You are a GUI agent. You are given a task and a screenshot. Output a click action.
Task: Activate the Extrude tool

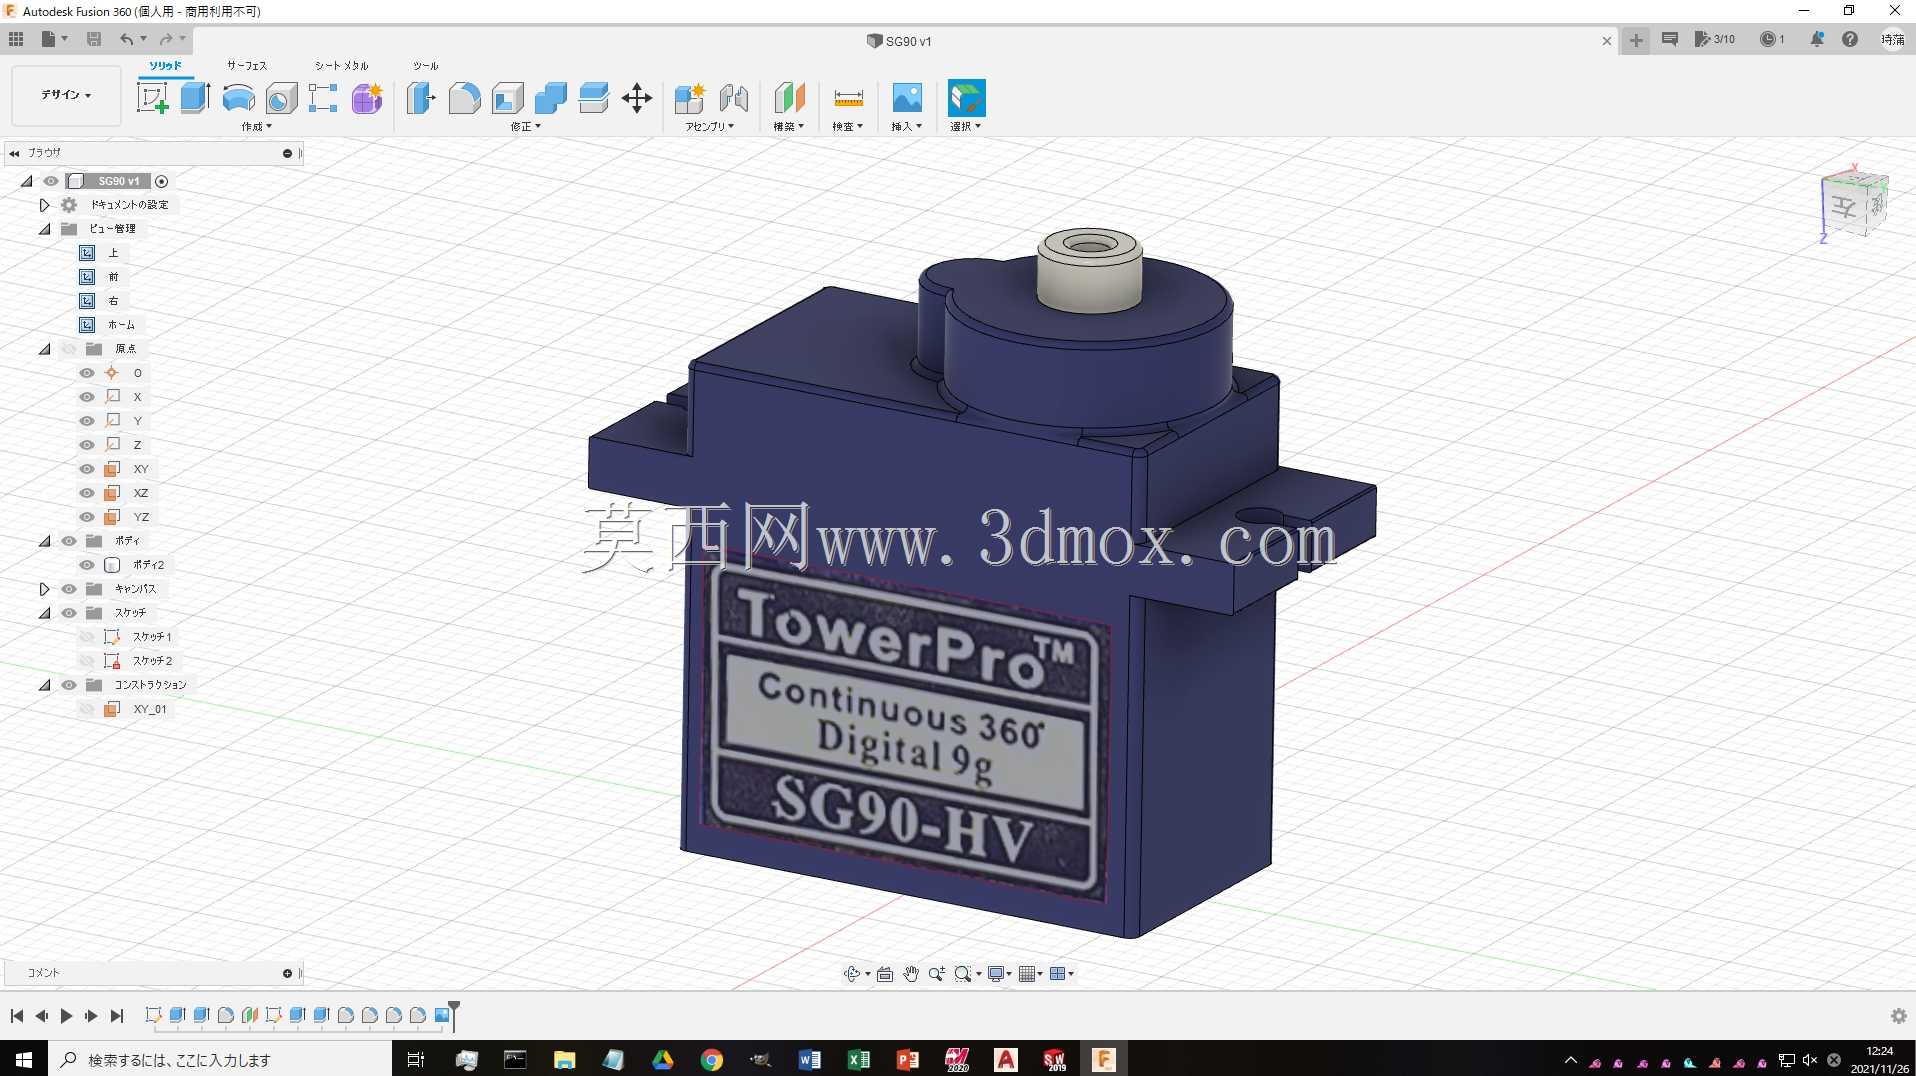[195, 98]
